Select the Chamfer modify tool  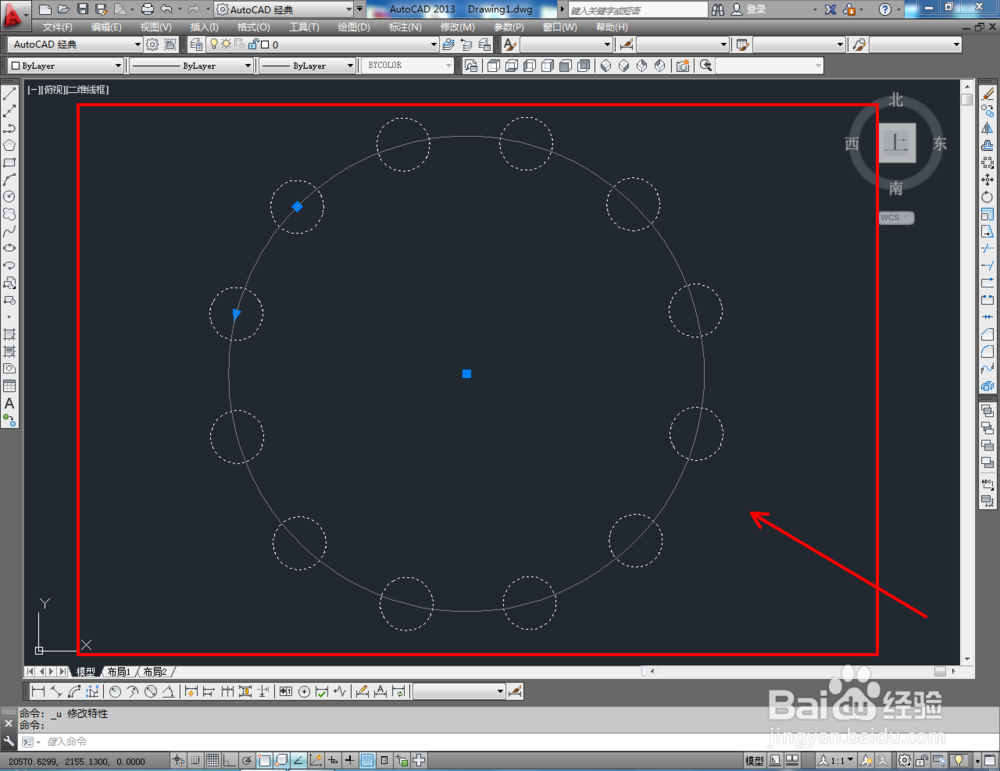point(987,334)
